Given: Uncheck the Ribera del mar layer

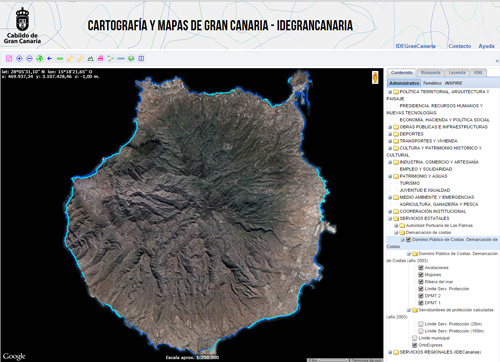Looking at the screenshot, I should [x=421, y=282].
